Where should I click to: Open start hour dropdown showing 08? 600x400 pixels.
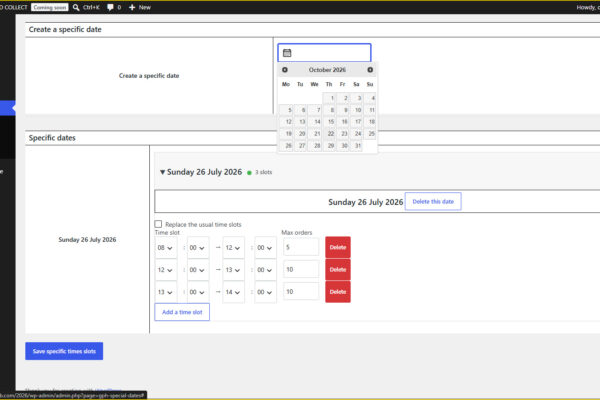pos(166,248)
